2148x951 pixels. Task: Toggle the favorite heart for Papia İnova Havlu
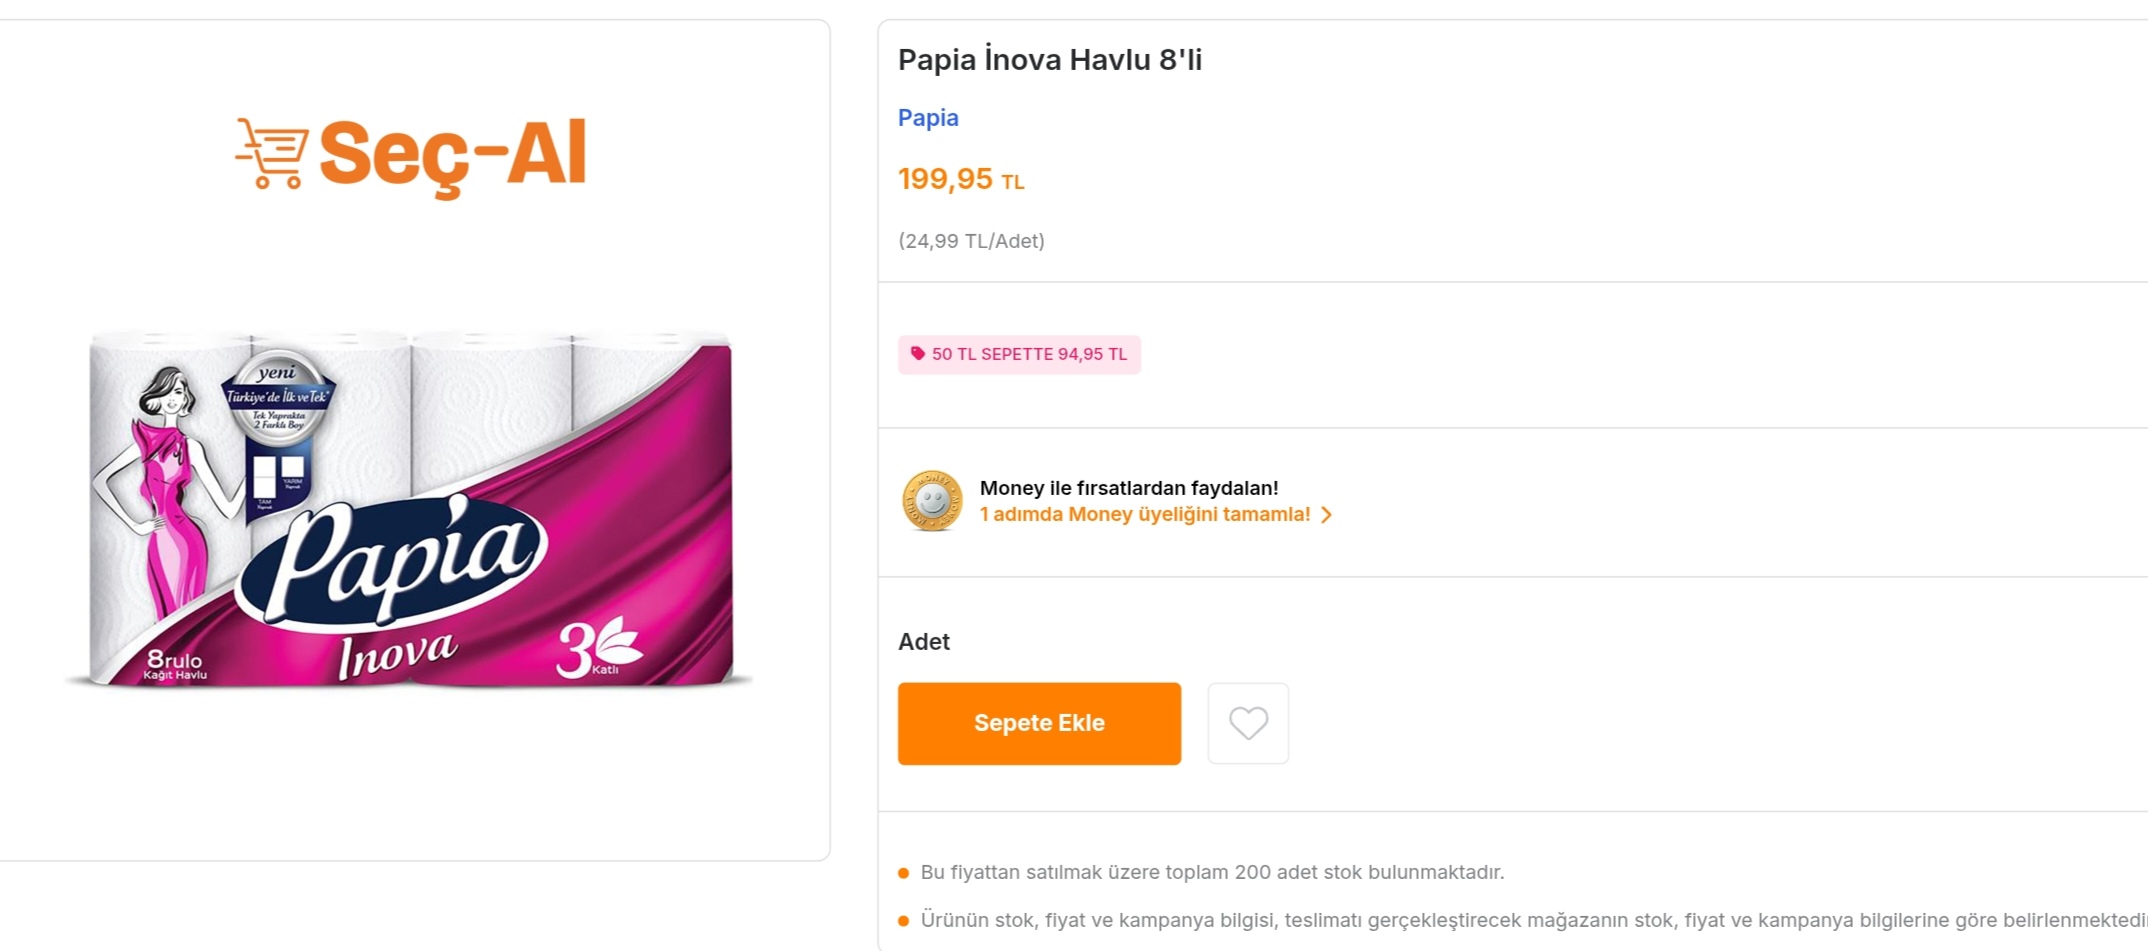pyautogui.click(x=1248, y=722)
